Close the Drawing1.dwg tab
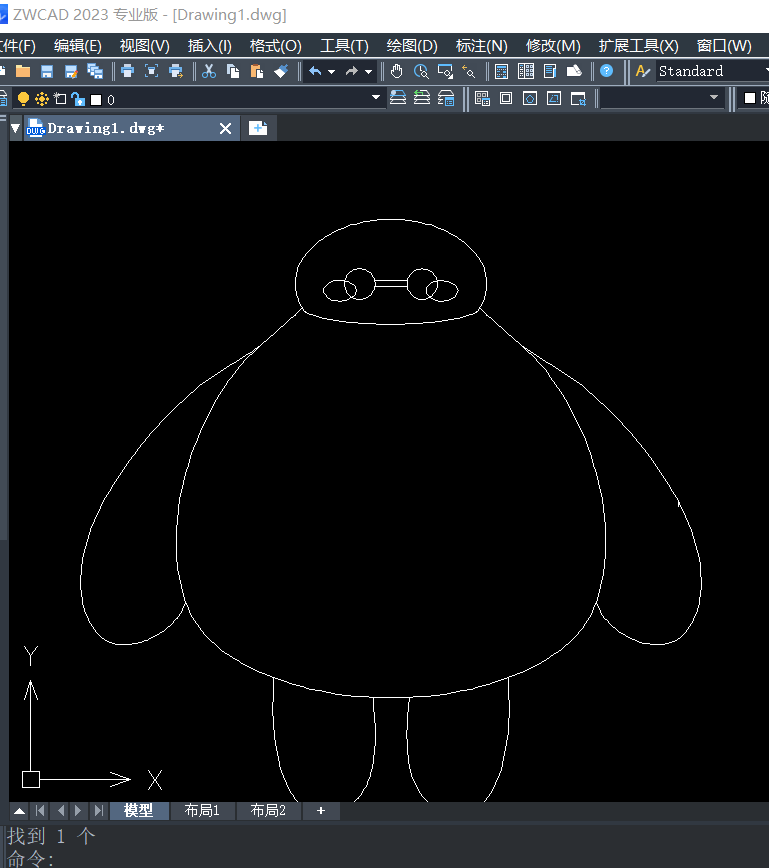 tap(225, 128)
